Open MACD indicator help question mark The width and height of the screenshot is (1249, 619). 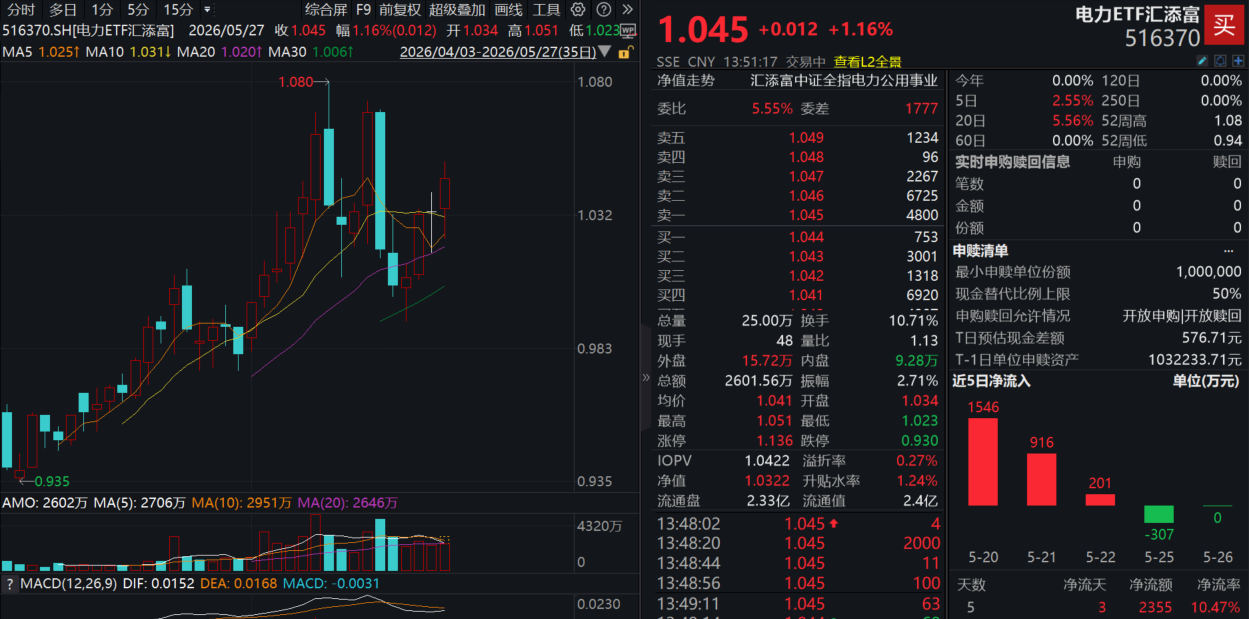9,583
